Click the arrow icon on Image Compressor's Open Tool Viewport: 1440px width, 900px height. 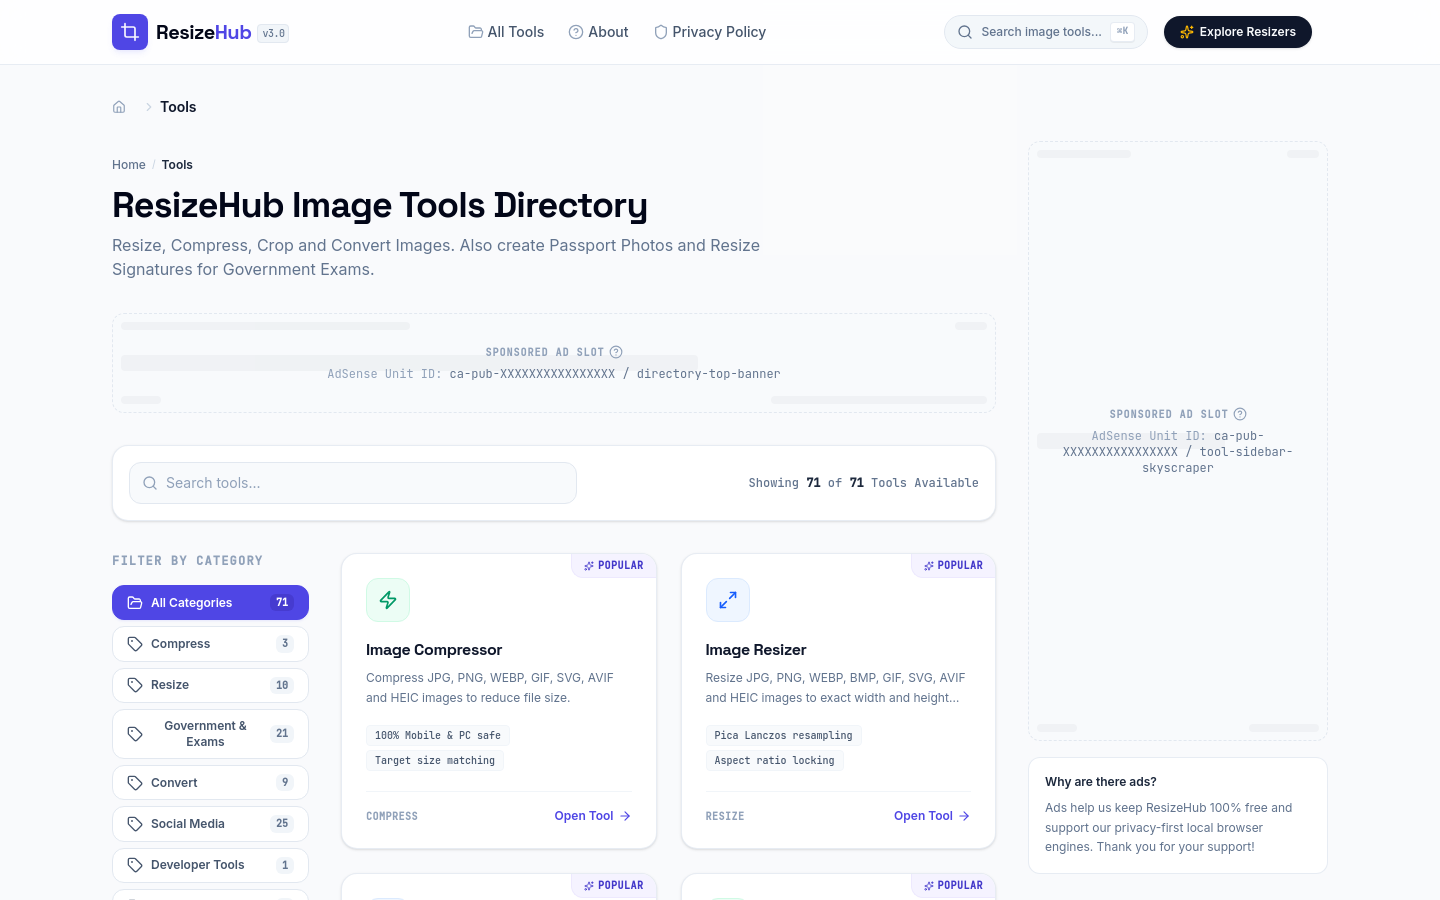click(625, 816)
